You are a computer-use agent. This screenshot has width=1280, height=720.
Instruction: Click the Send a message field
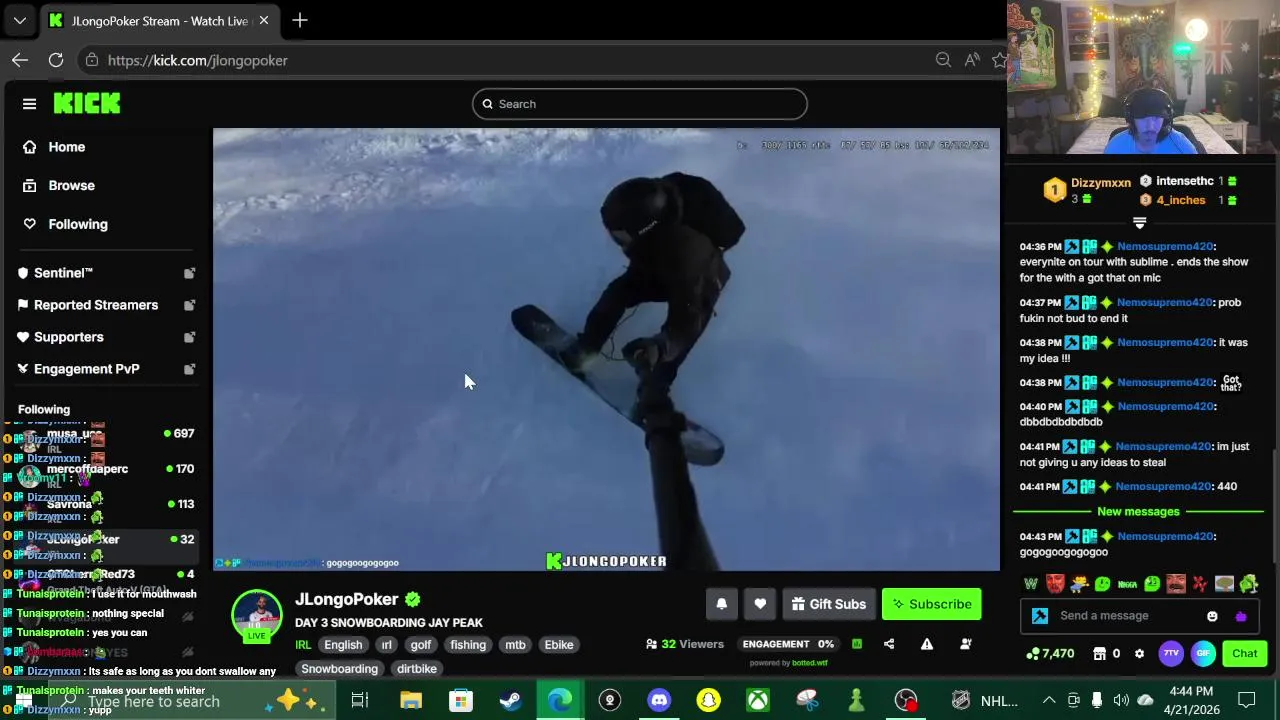pyautogui.click(x=1125, y=616)
